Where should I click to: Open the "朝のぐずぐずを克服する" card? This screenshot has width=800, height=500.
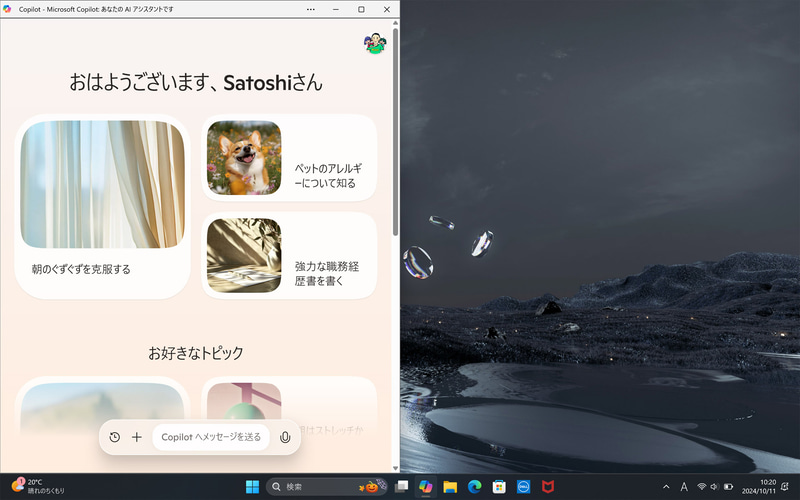103,207
